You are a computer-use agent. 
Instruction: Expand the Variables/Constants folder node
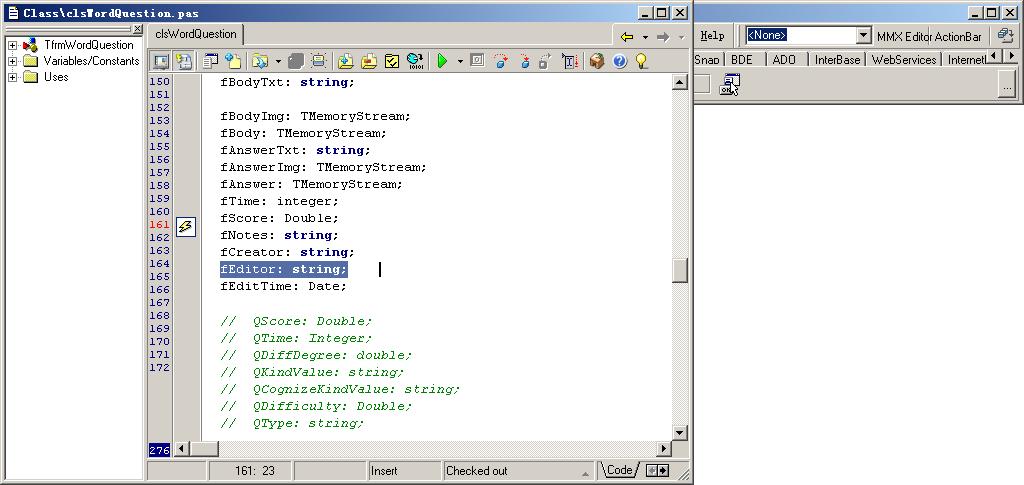(13, 61)
